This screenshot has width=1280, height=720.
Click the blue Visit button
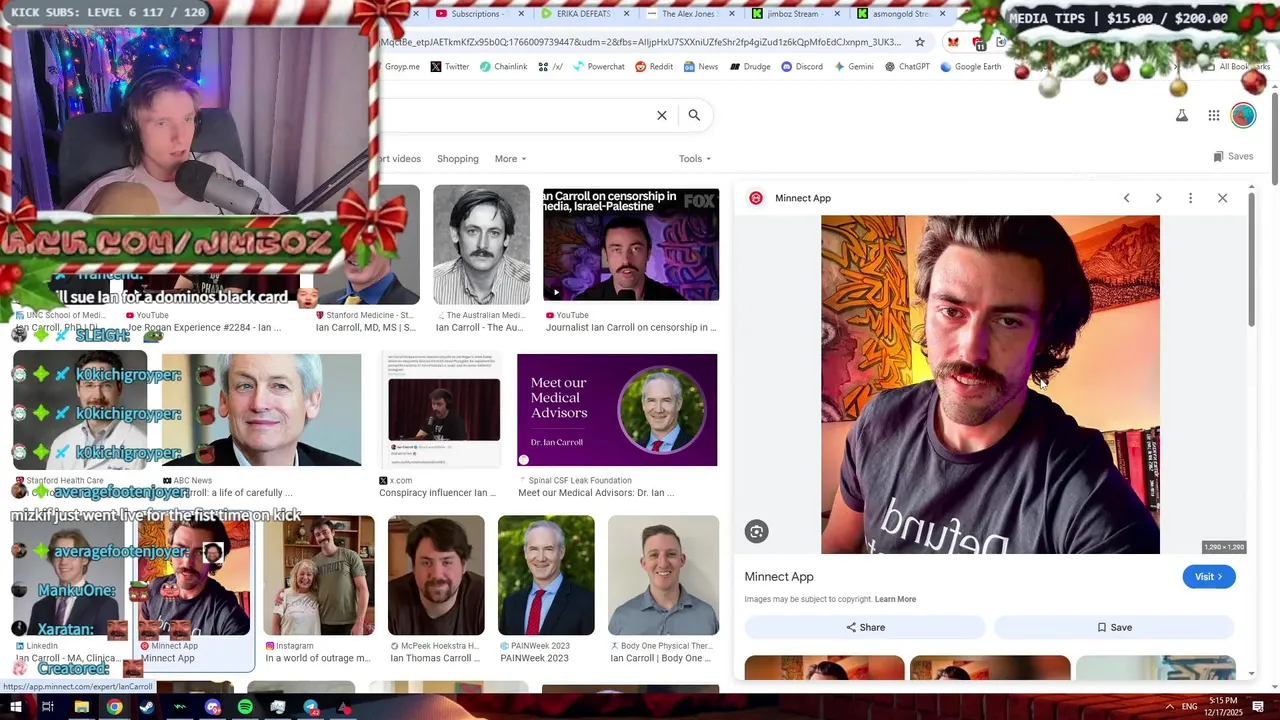click(1208, 577)
